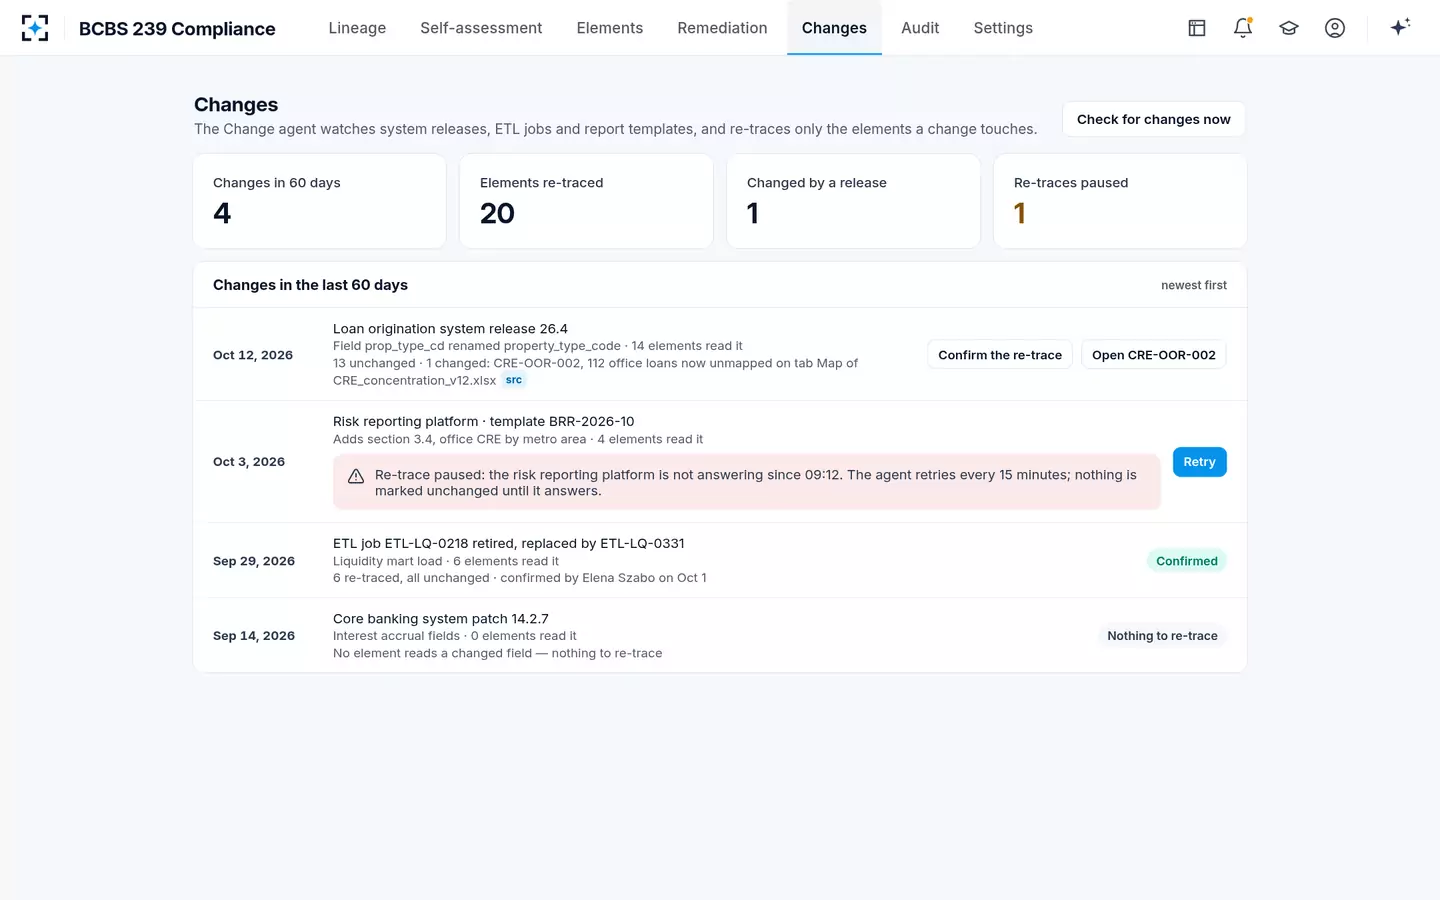
Task: Click BCBS 239 Compliance app title
Action: 177,29
